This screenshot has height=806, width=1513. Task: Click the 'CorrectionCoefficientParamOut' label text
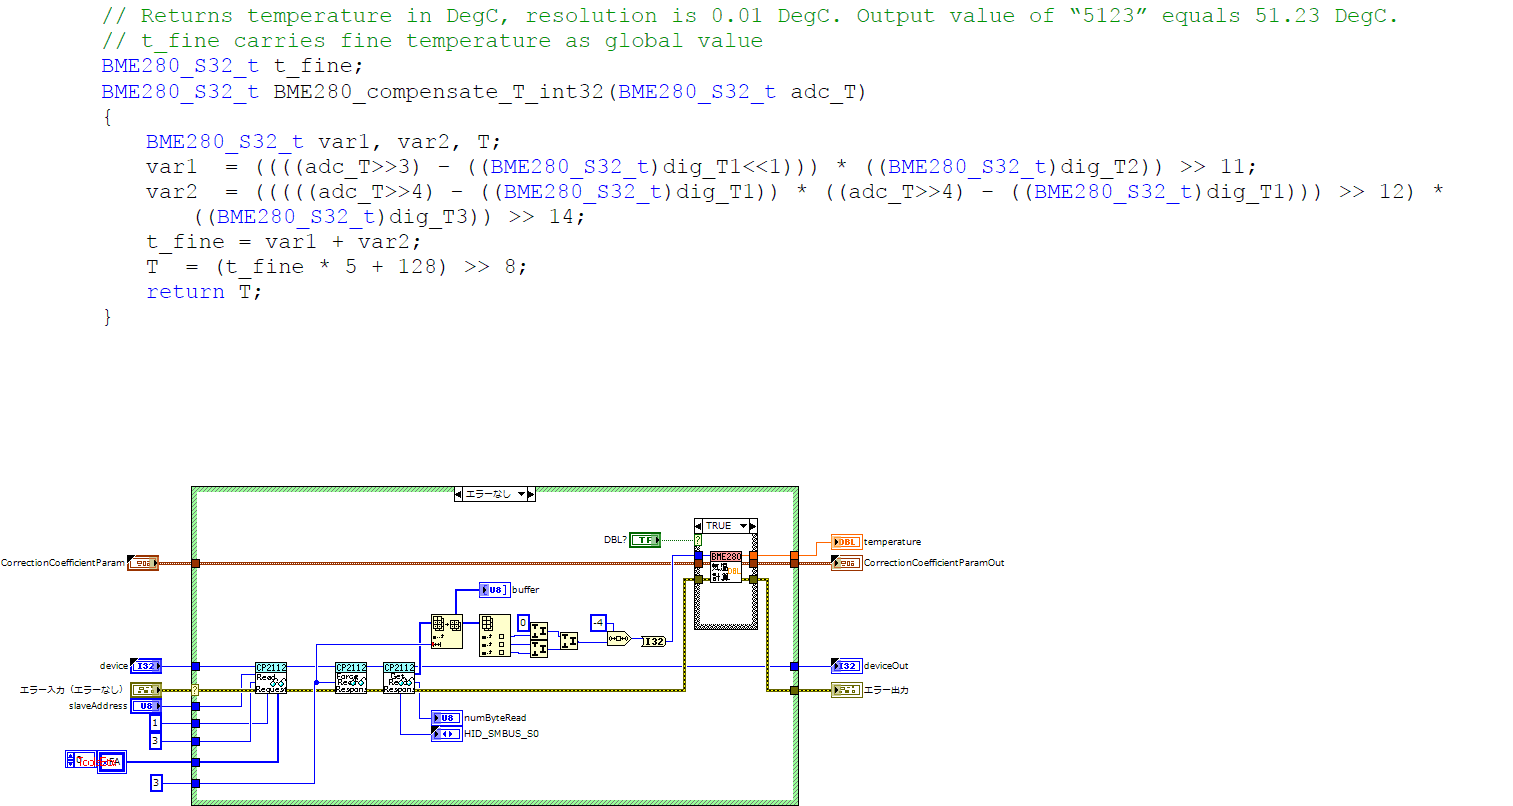[934, 563]
